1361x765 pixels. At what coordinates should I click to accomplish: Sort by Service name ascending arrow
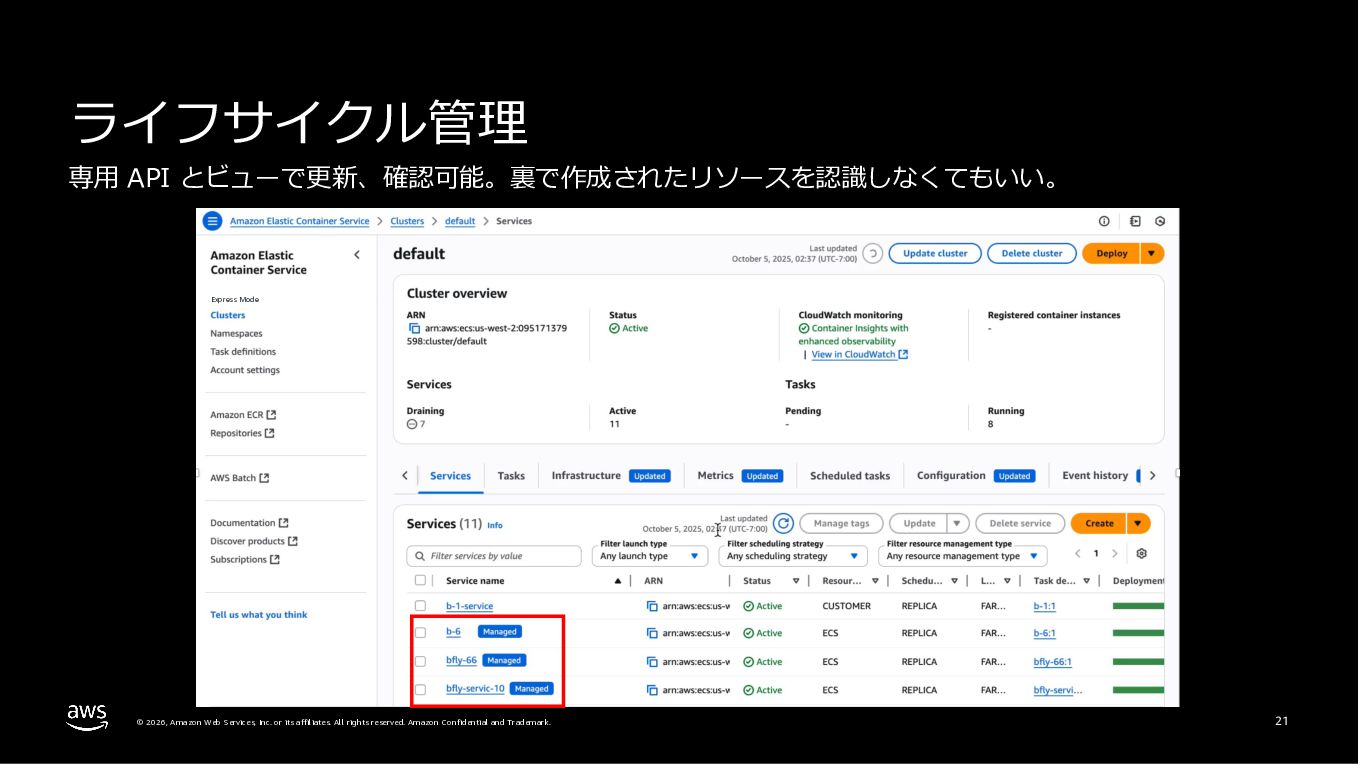click(618, 581)
